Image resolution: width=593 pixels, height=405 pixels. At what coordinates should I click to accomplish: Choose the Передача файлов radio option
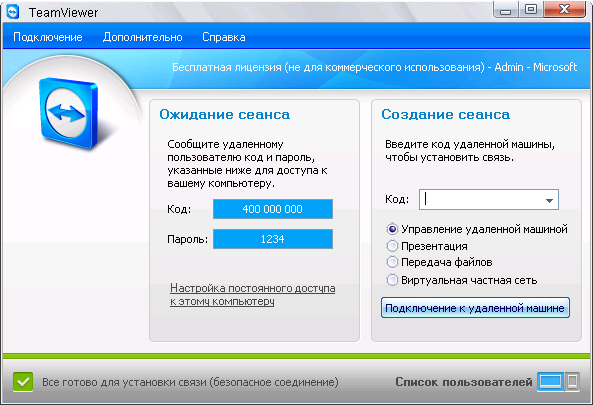[392, 262]
